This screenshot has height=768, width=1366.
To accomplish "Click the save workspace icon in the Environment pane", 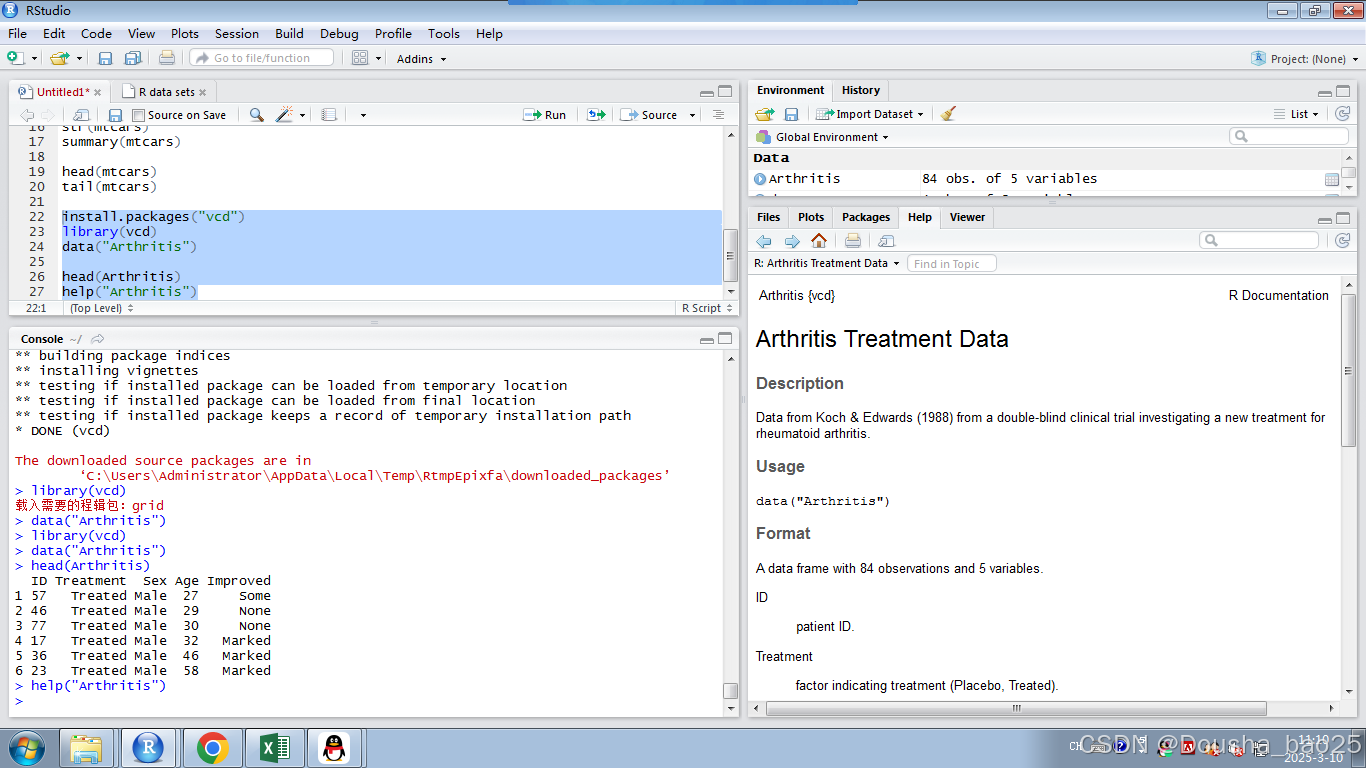I will pos(791,114).
